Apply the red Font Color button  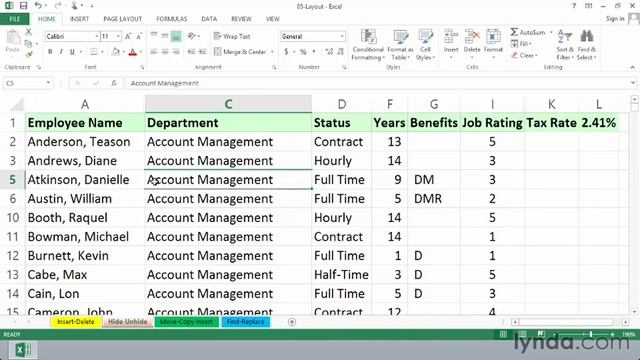(132, 52)
